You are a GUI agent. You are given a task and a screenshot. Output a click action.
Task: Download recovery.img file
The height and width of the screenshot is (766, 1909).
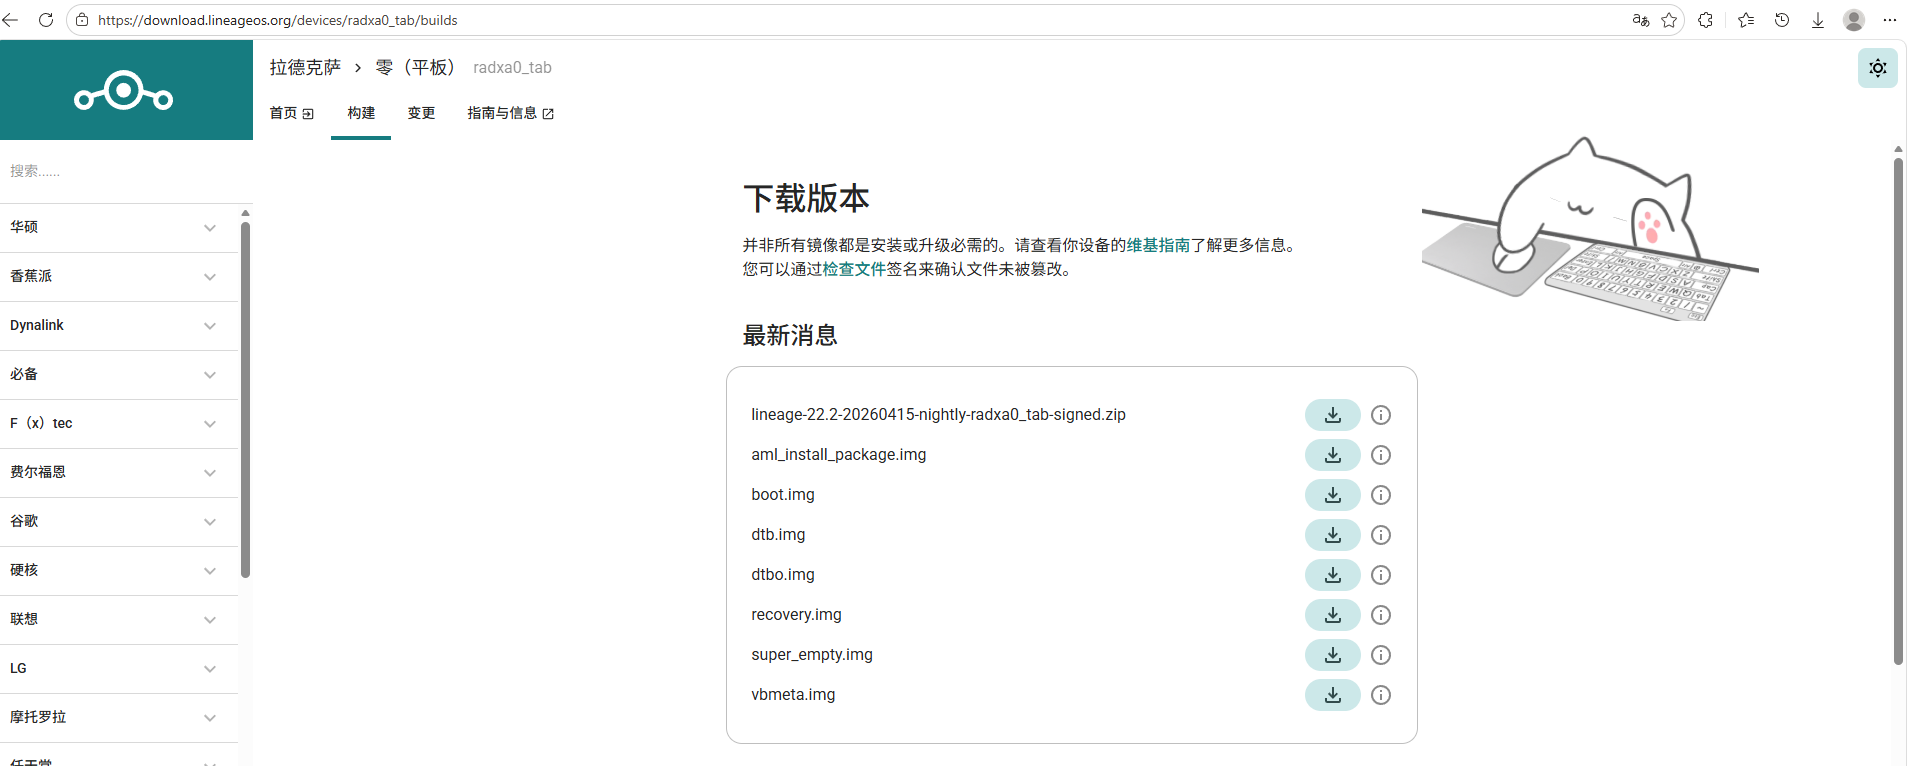(x=1332, y=615)
